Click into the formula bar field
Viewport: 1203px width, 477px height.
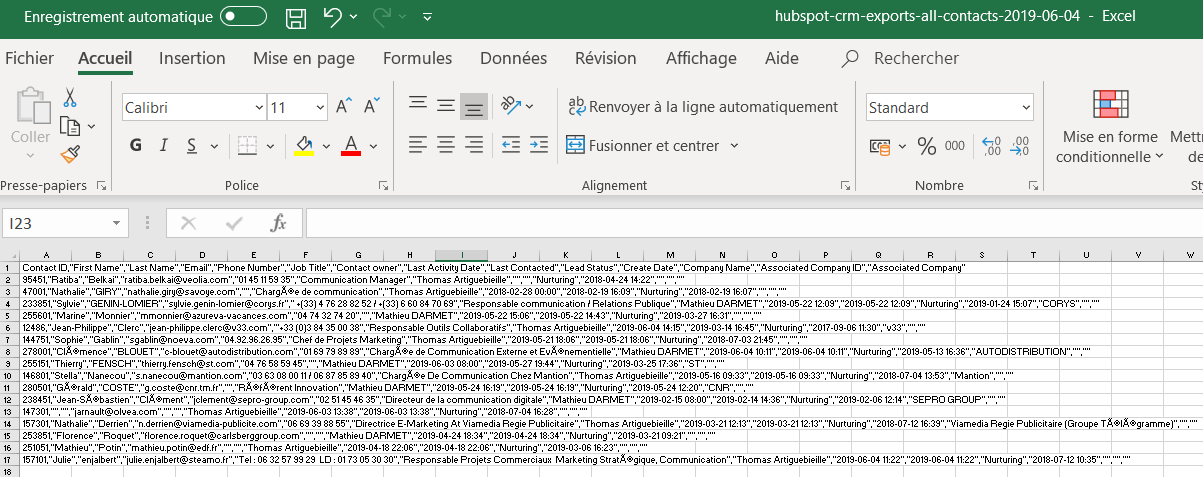754,222
